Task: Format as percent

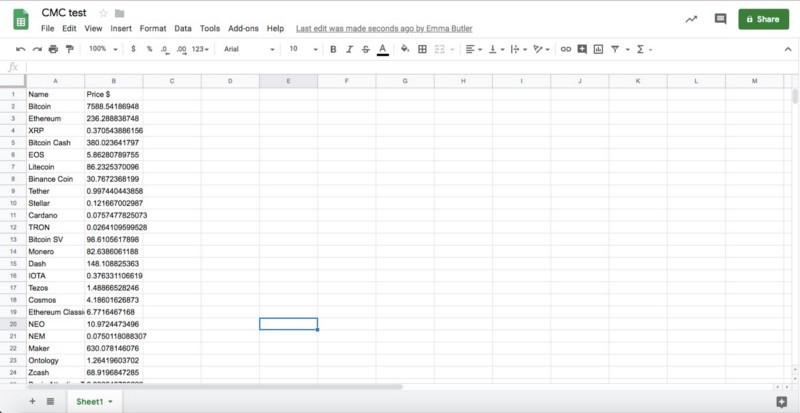Action: point(149,49)
